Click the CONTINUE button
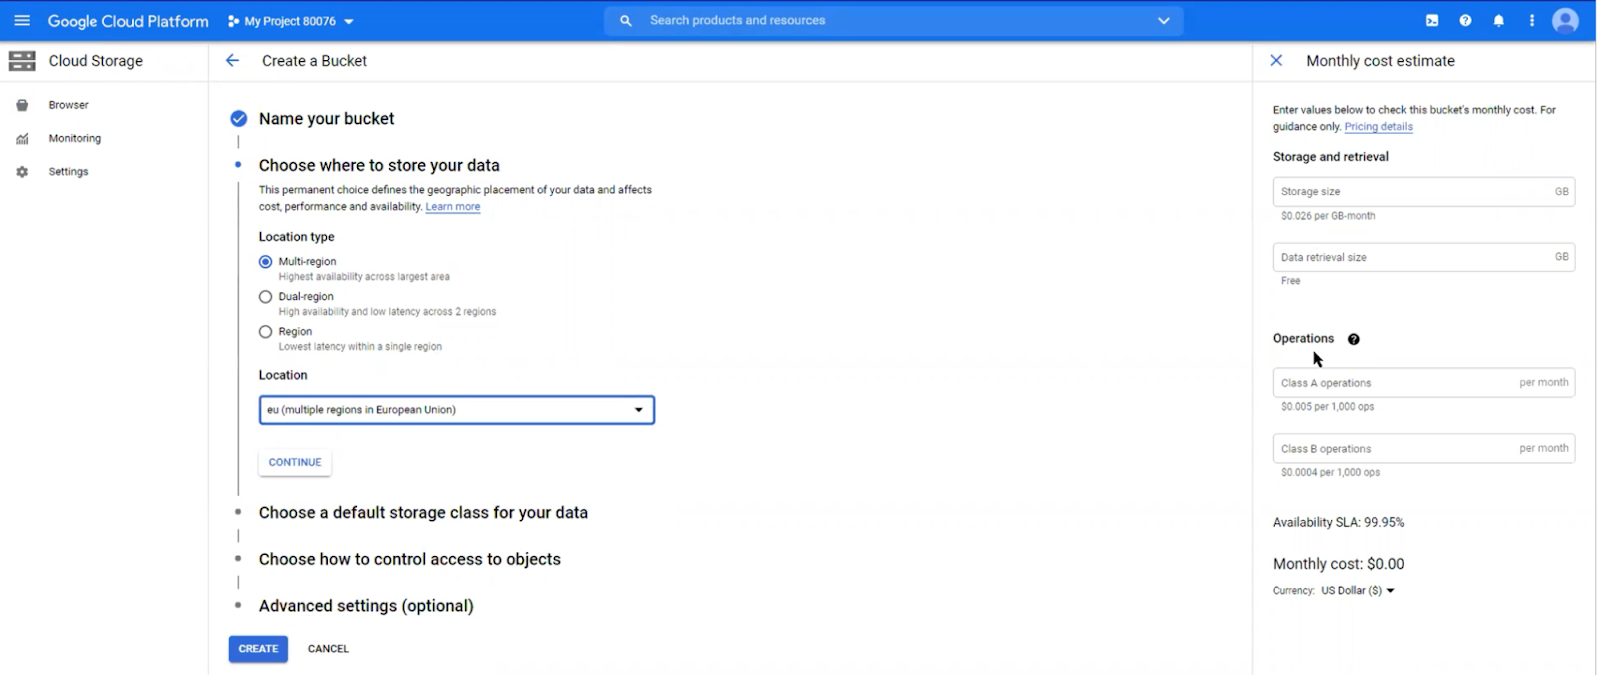Viewport: 1600px width, 676px height. pos(295,463)
